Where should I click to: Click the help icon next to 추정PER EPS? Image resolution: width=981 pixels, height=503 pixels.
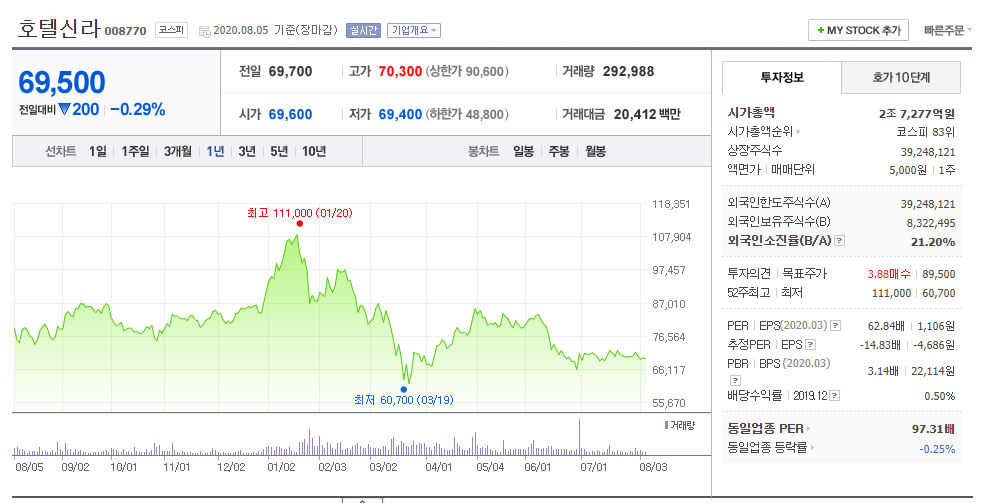tap(811, 344)
